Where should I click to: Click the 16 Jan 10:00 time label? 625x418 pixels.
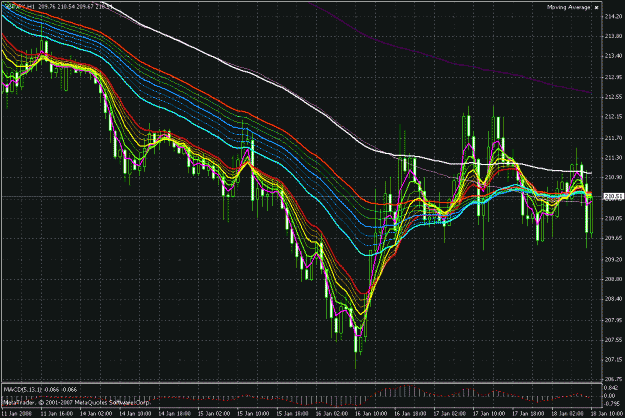click(x=371, y=414)
